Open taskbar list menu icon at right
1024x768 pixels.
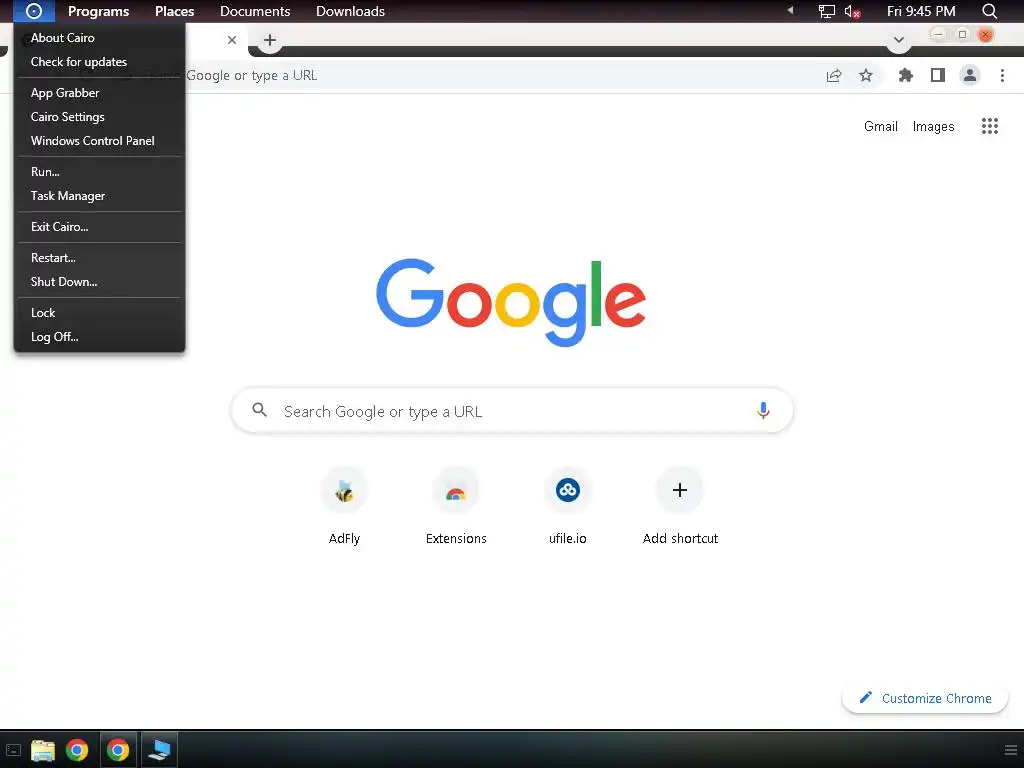click(1010, 750)
